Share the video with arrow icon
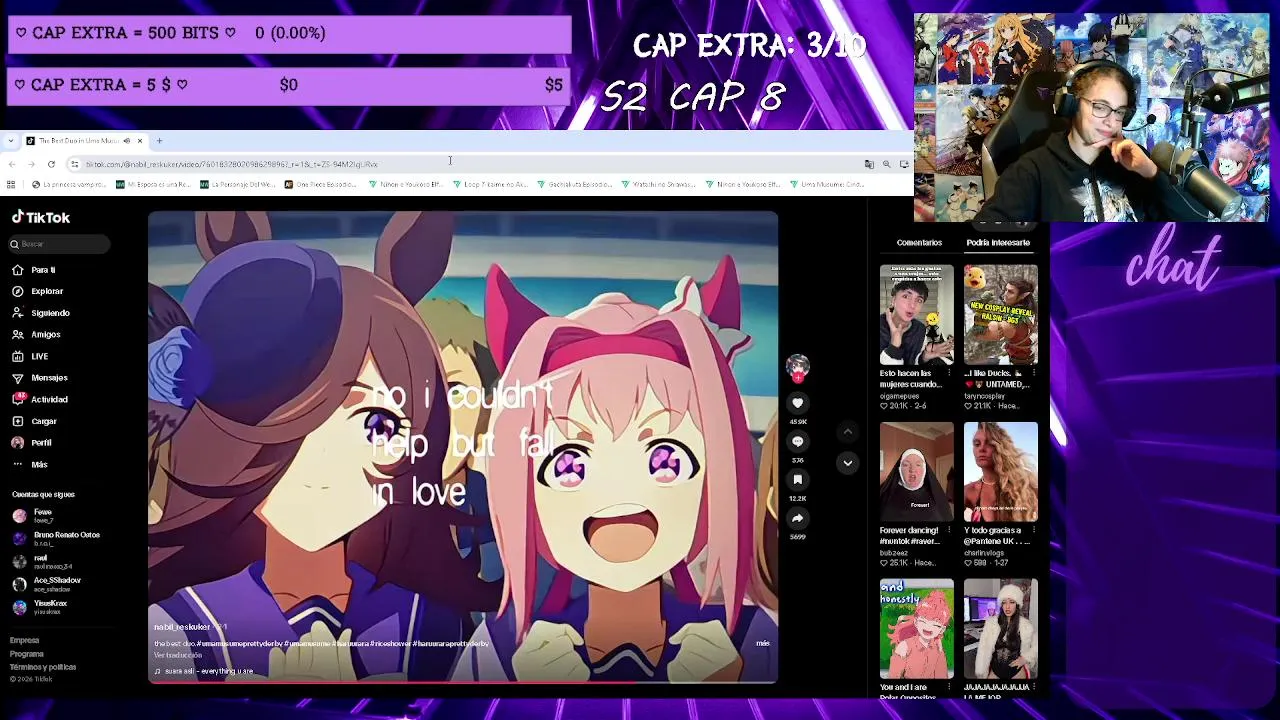The height and width of the screenshot is (720, 1280). click(x=797, y=518)
